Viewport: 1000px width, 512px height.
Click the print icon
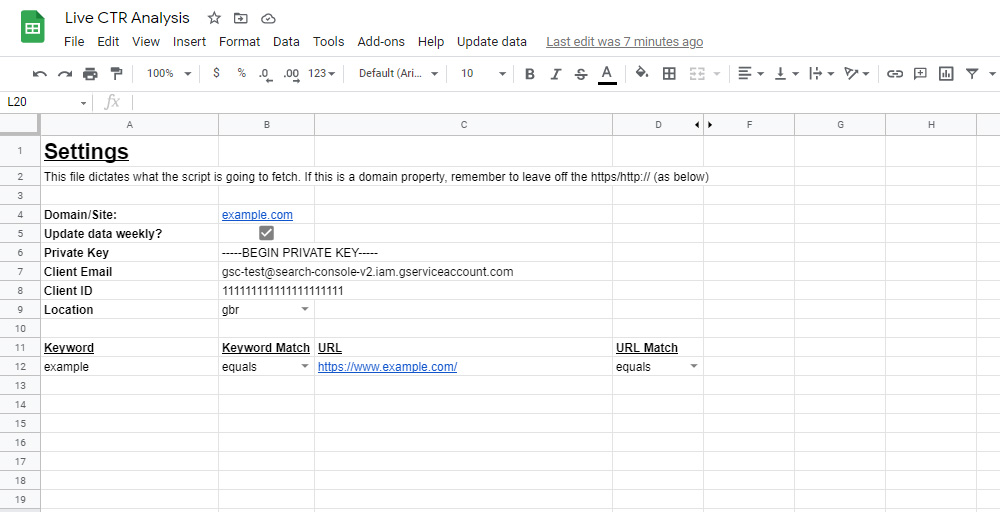[90, 73]
